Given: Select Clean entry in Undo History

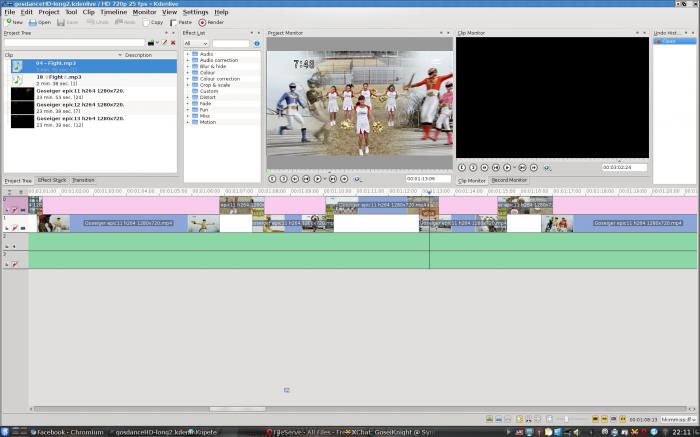Looking at the screenshot, I should tap(675, 41).
